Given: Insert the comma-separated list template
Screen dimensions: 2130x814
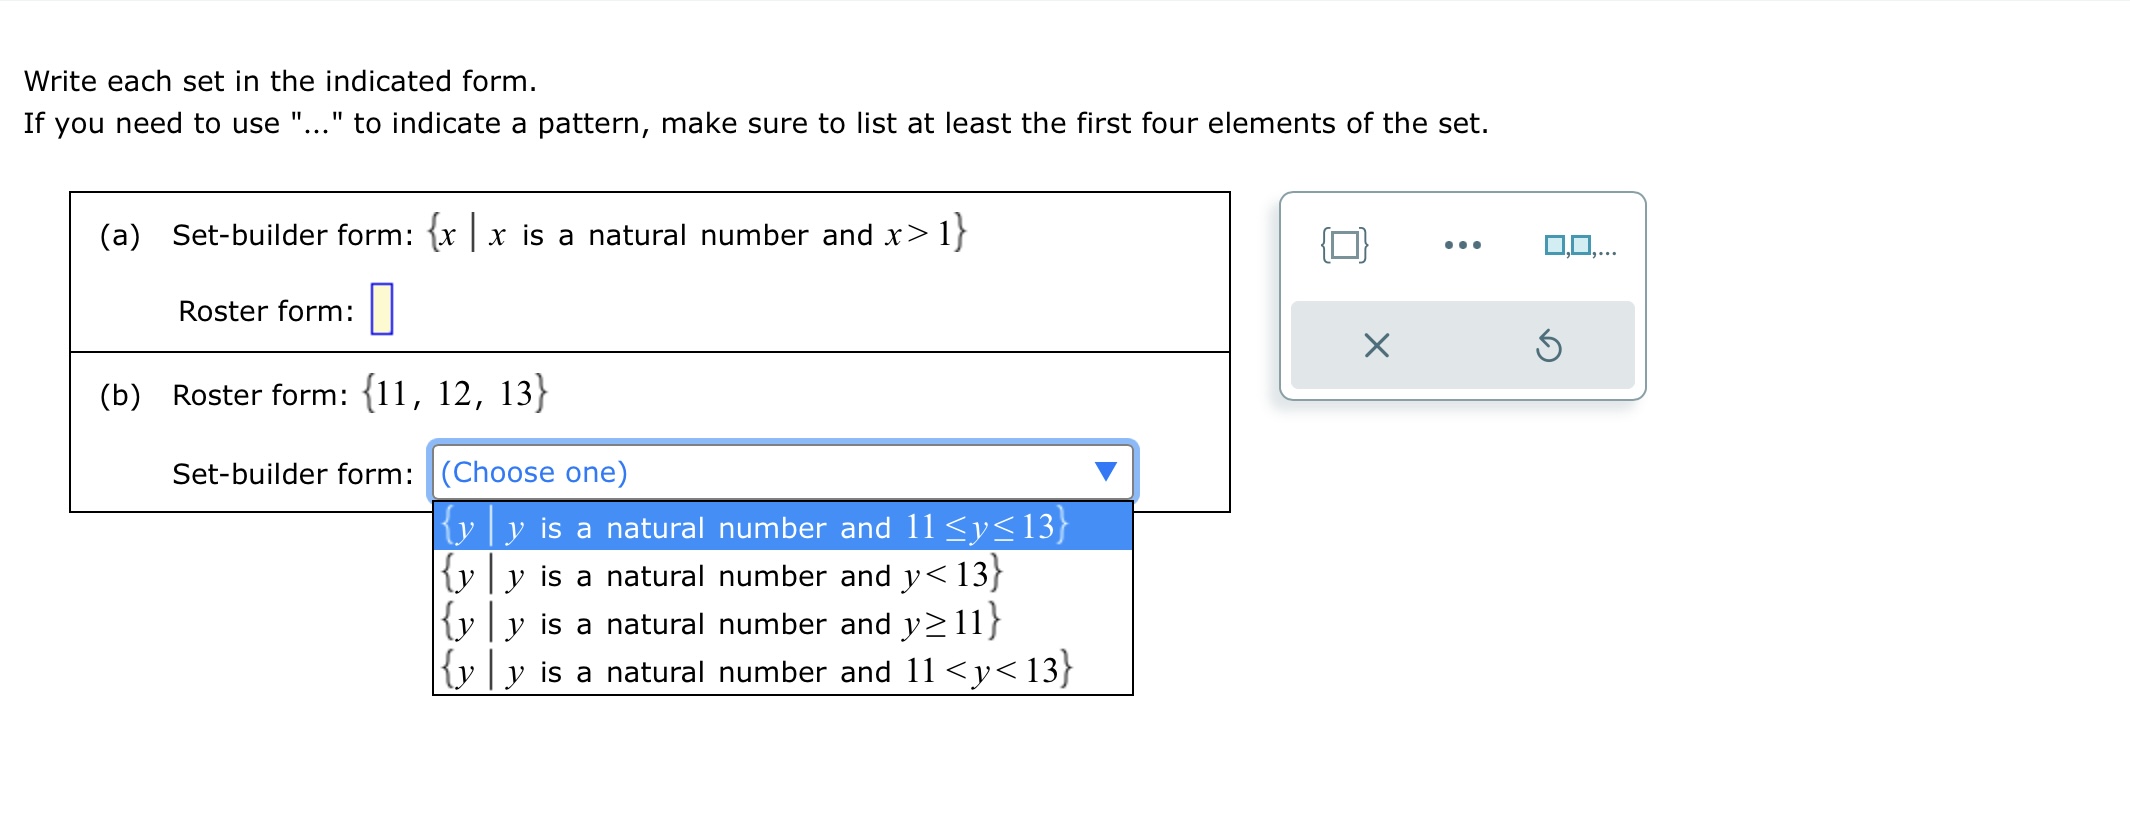Looking at the screenshot, I should tap(1582, 243).
